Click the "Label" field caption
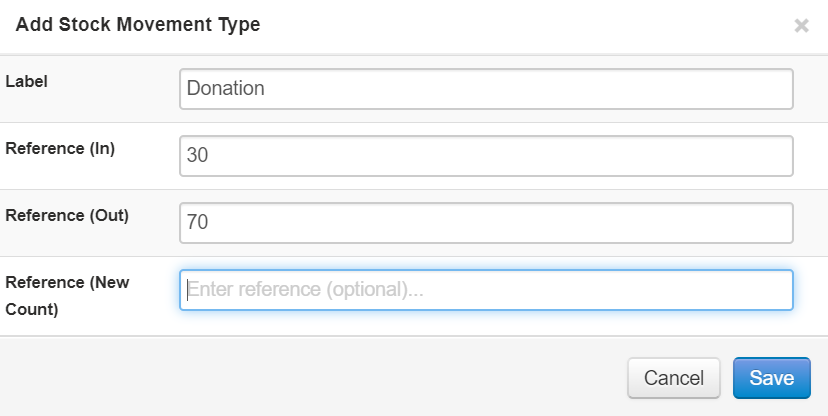This screenshot has height=416, width=828. tap(27, 81)
